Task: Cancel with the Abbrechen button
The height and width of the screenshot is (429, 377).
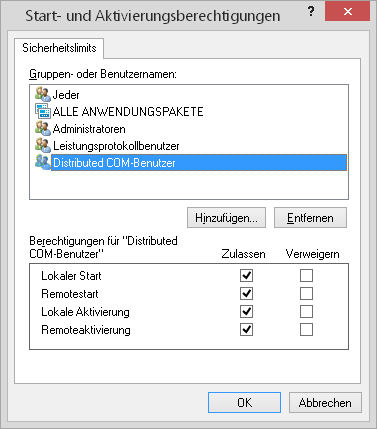Action: coord(325,403)
